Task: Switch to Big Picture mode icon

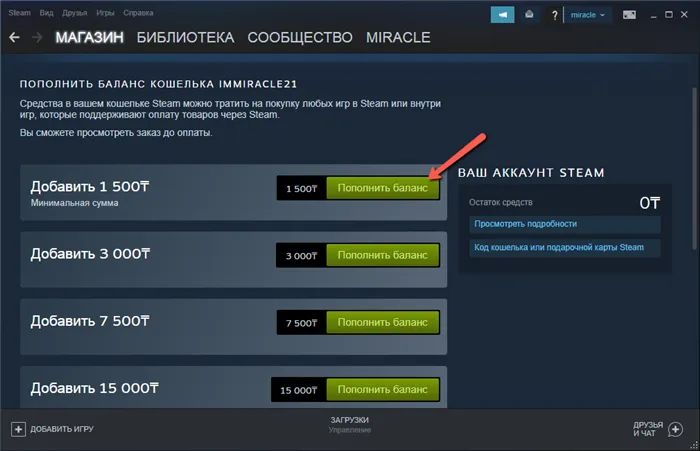Action: coord(629,15)
